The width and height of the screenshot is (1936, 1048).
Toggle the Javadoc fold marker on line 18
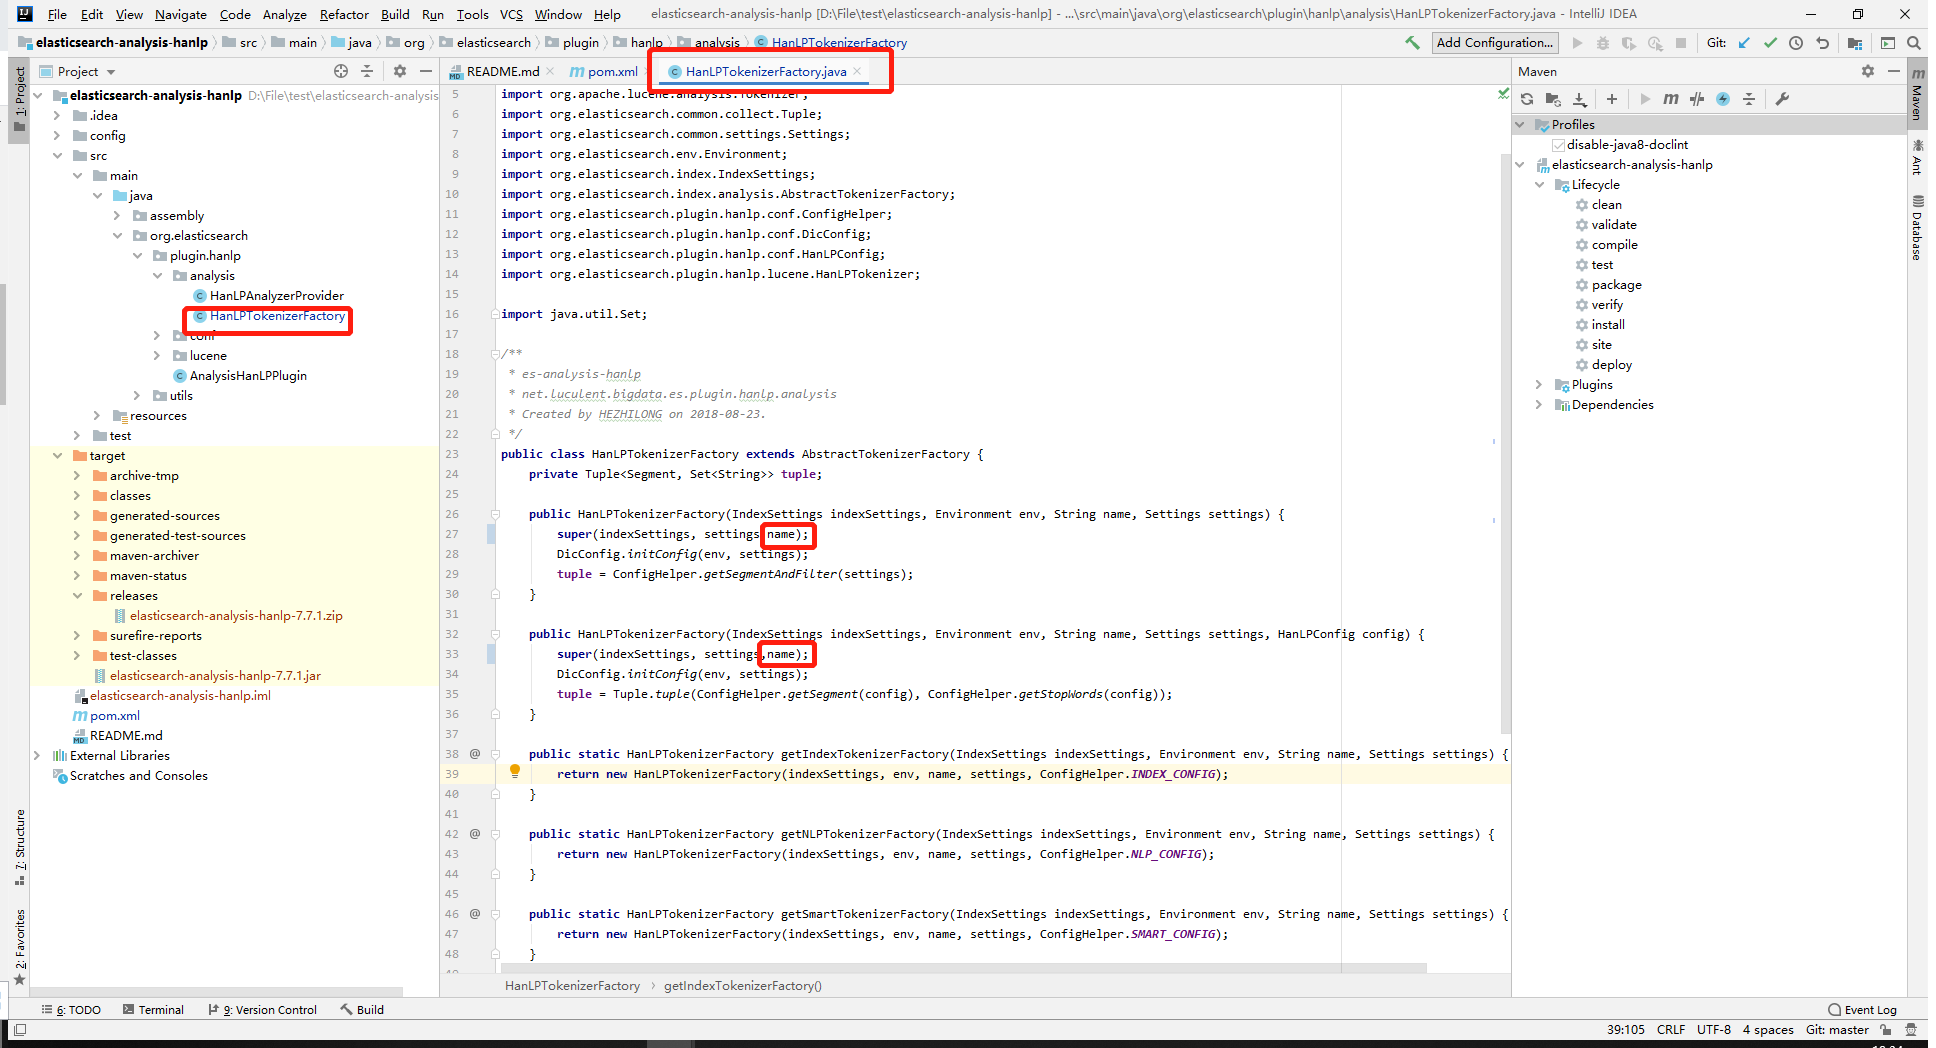click(495, 354)
